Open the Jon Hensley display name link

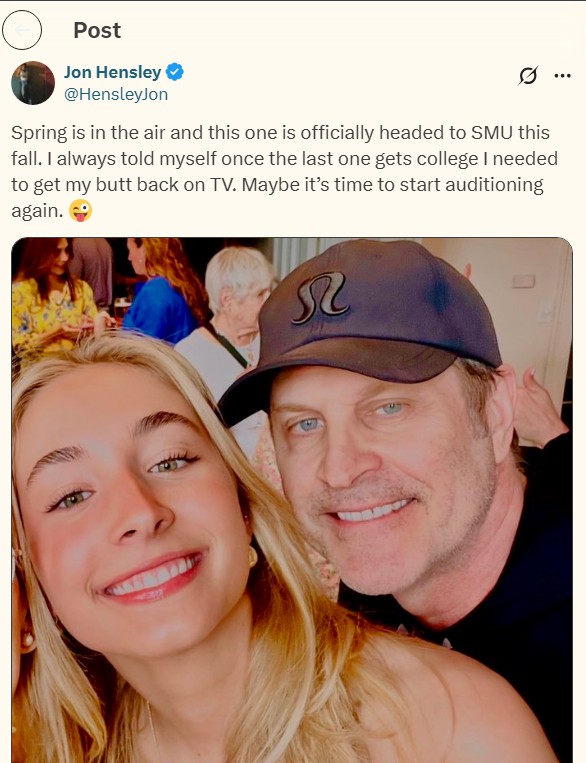112,72
